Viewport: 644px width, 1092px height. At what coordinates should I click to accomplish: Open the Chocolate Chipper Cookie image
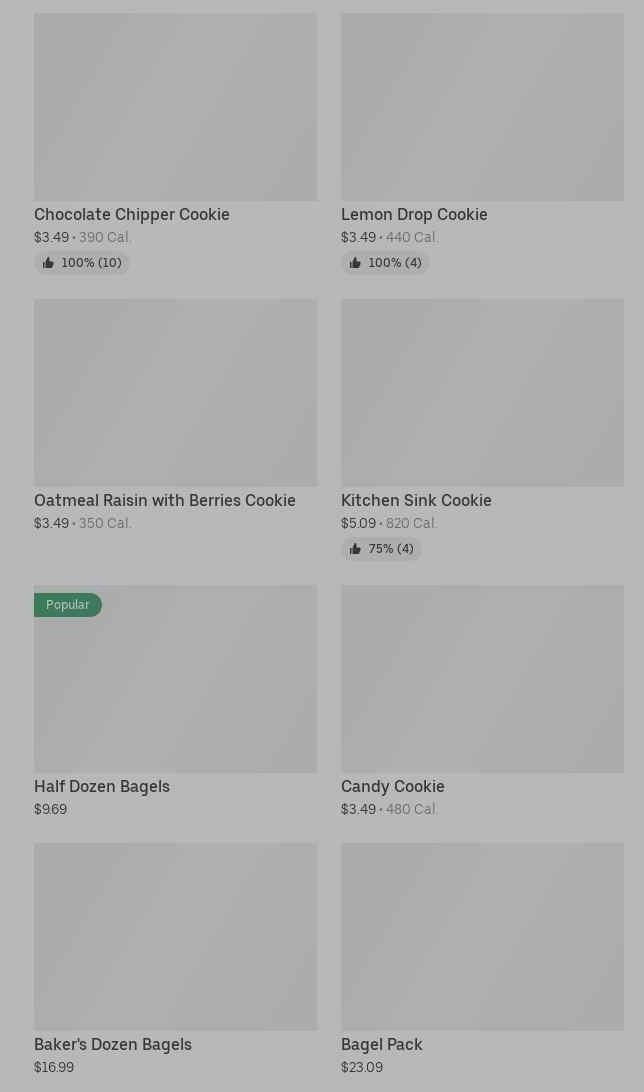[x=175, y=107]
